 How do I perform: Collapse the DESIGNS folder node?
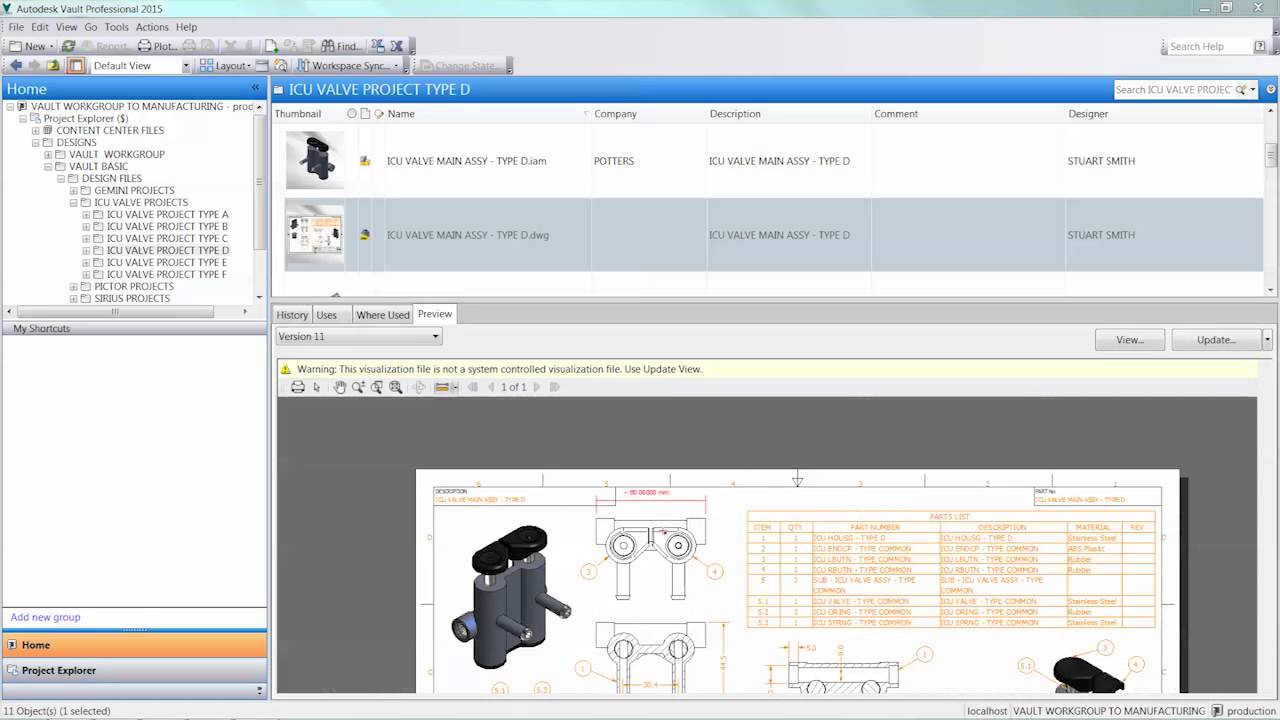coord(36,143)
